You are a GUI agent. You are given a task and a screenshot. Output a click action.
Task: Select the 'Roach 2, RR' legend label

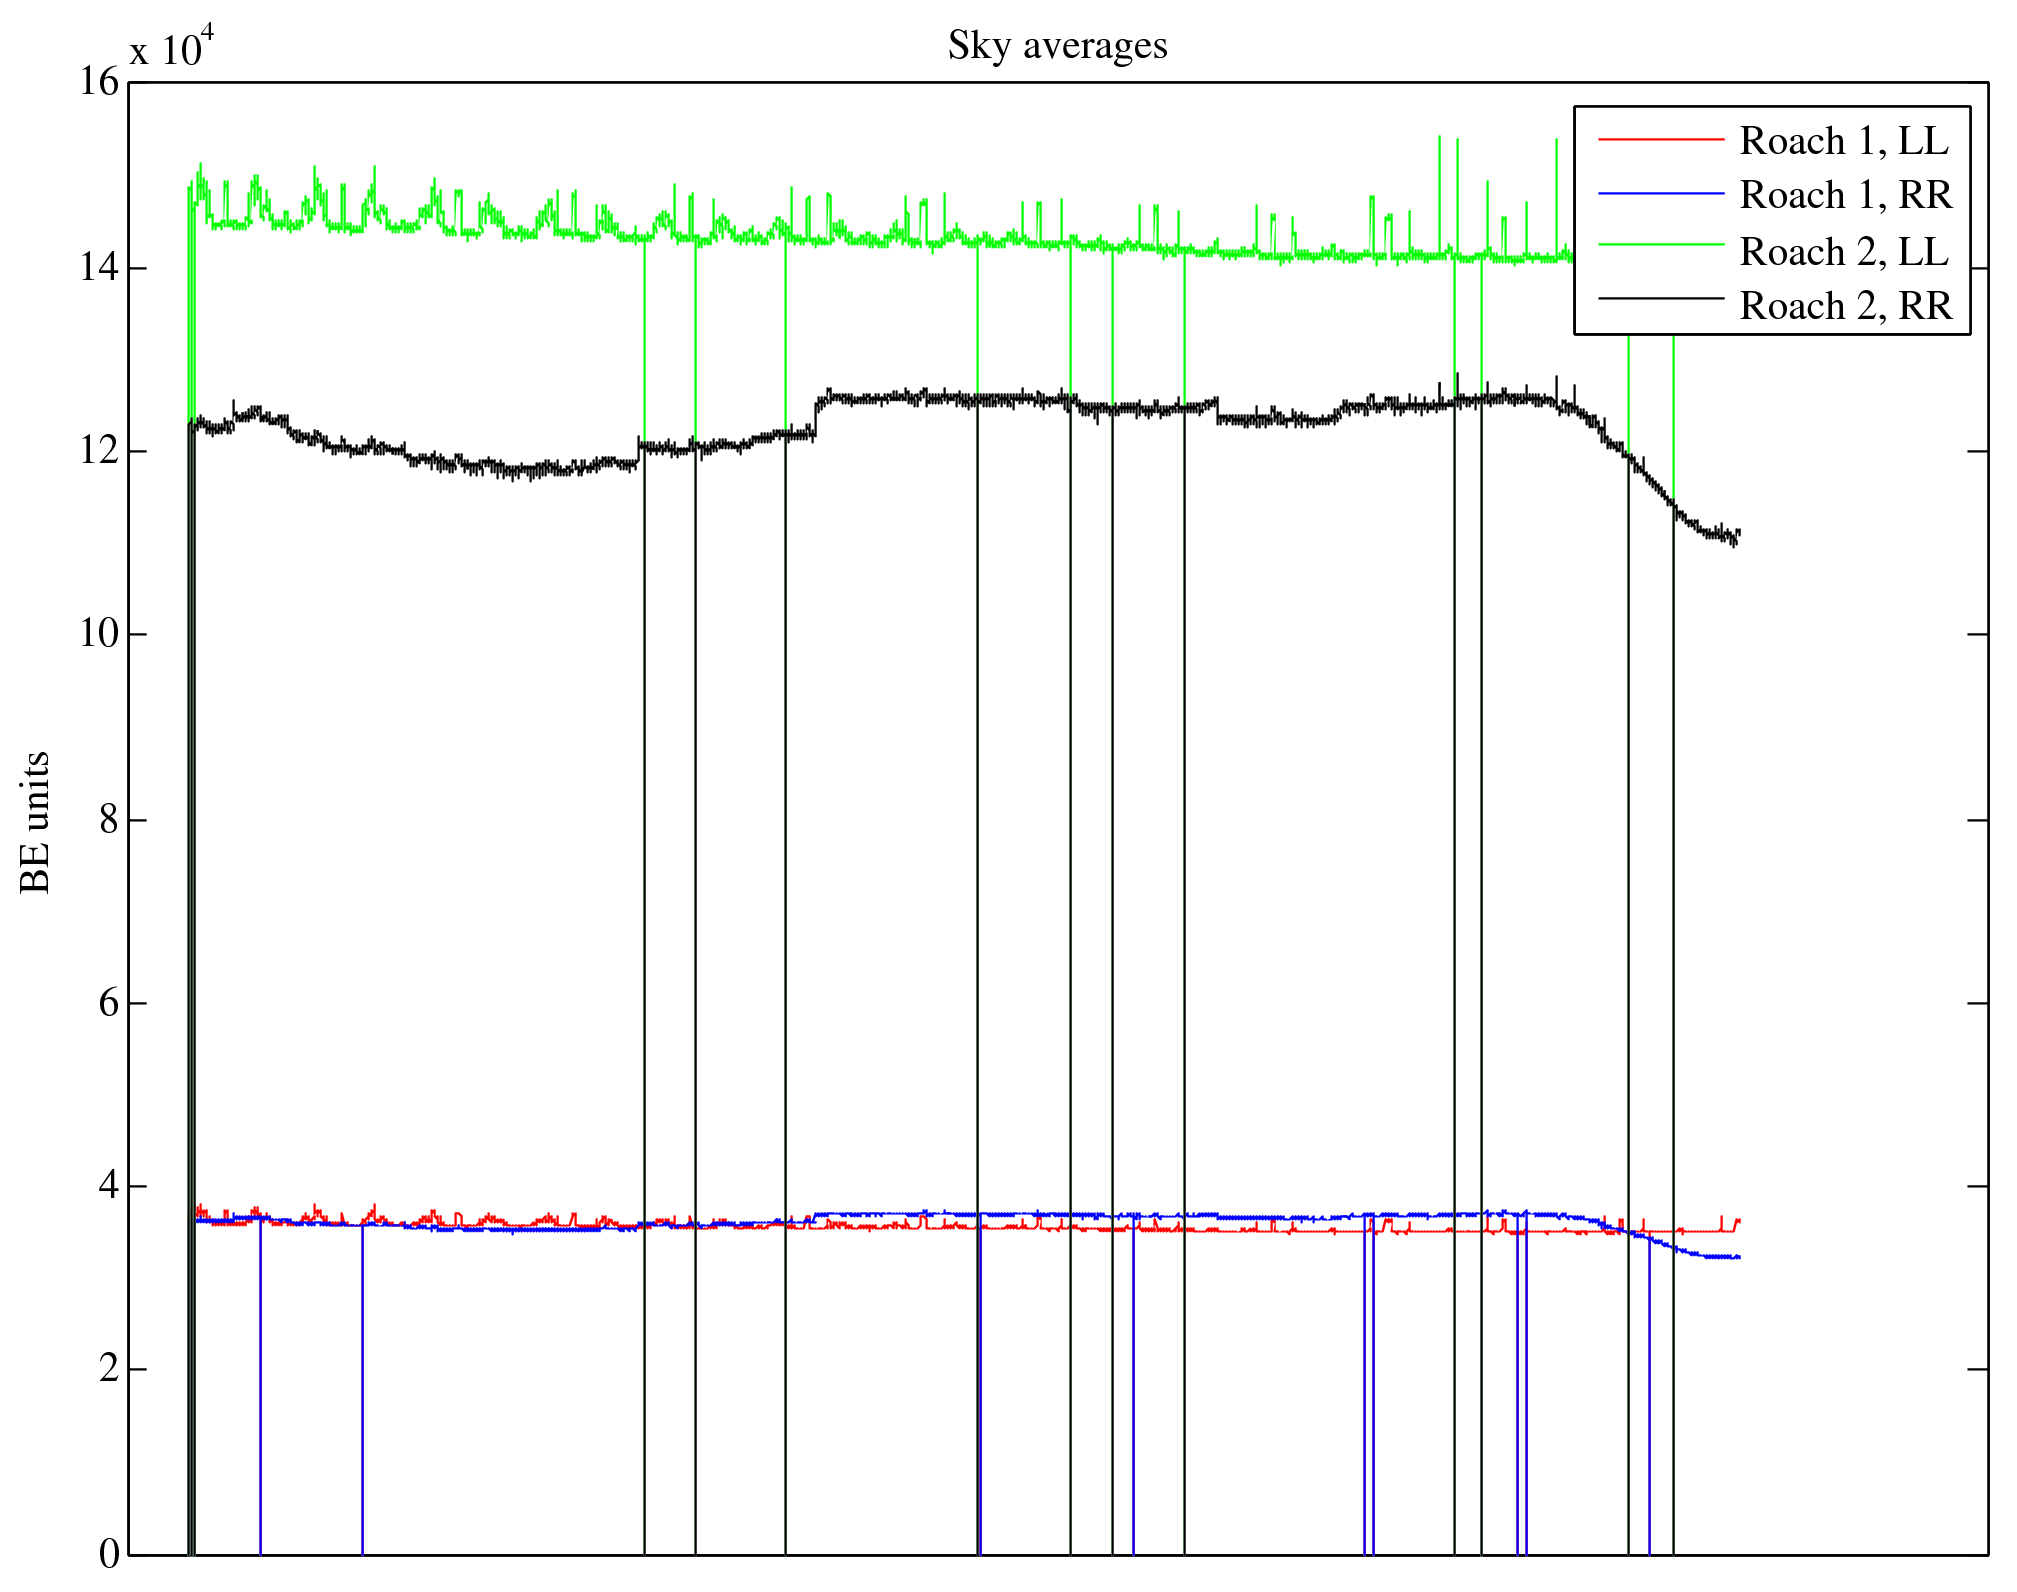[1845, 305]
